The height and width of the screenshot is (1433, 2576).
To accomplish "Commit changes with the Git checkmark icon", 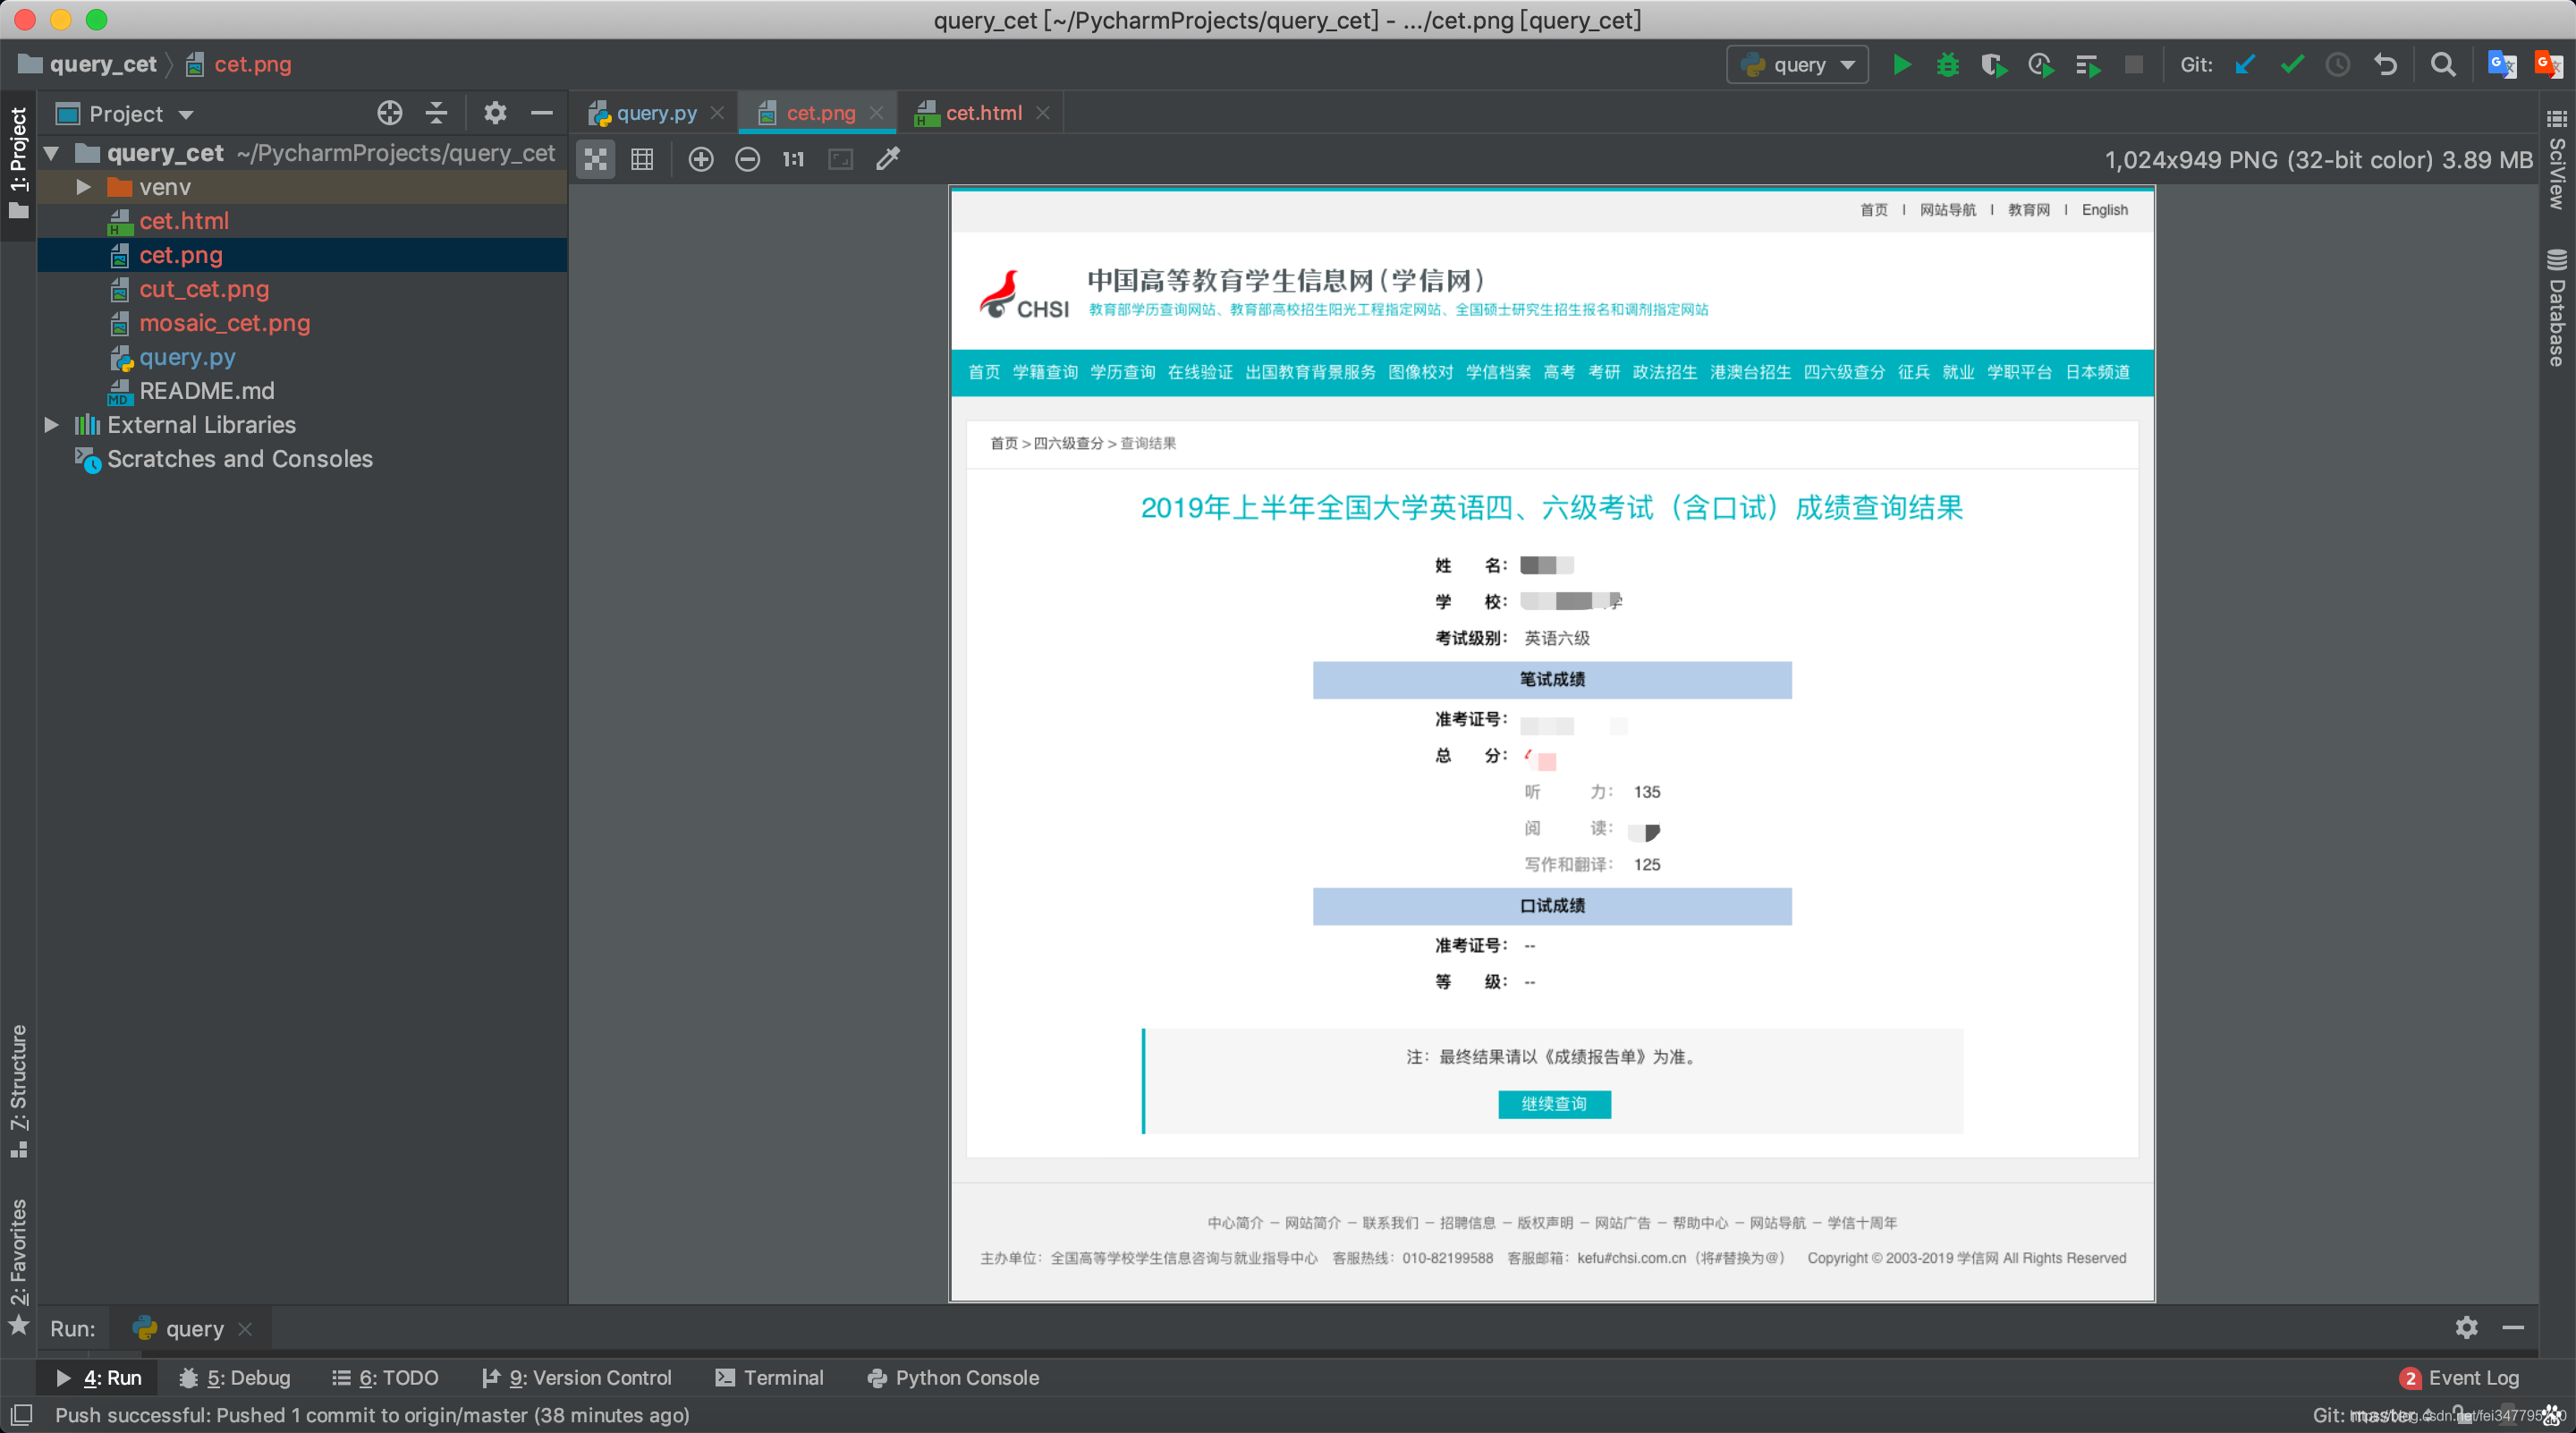I will pos(2291,64).
